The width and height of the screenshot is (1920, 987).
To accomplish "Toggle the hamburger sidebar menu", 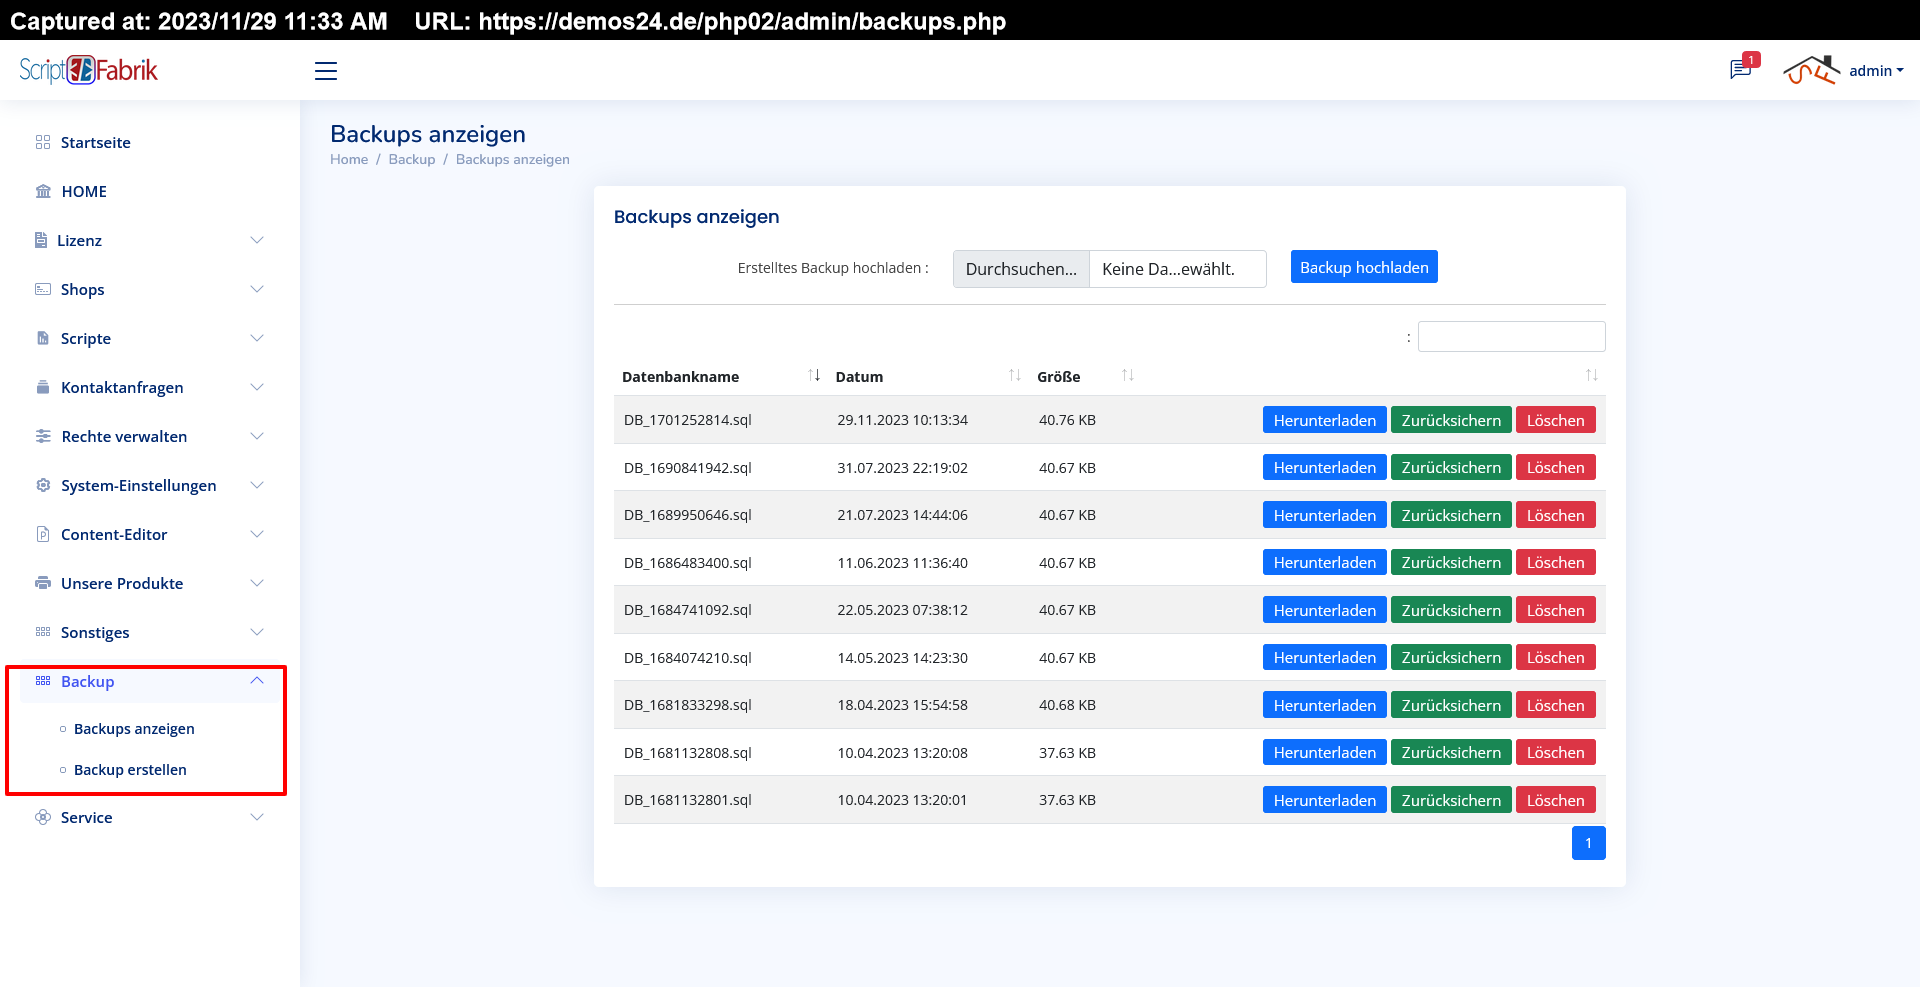I will (x=326, y=71).
